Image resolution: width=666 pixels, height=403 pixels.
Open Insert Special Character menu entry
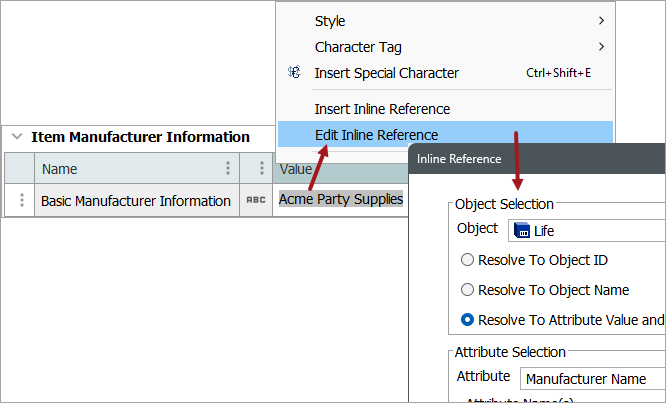pyautogui.click(x=387, y=73)
